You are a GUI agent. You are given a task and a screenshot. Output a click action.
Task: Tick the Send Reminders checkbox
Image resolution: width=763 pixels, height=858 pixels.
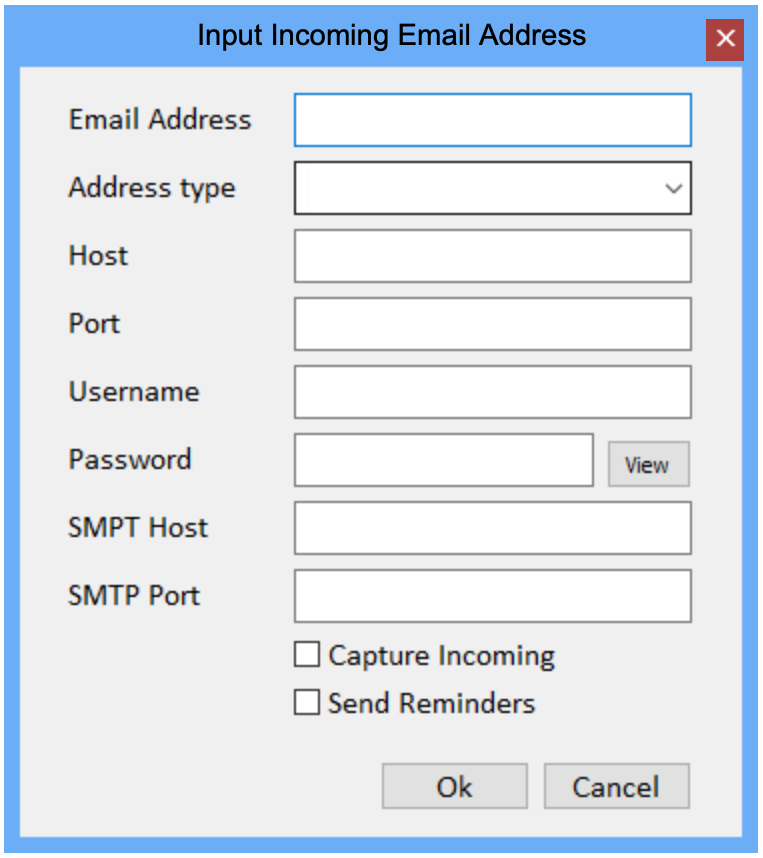tap(307, 703)
